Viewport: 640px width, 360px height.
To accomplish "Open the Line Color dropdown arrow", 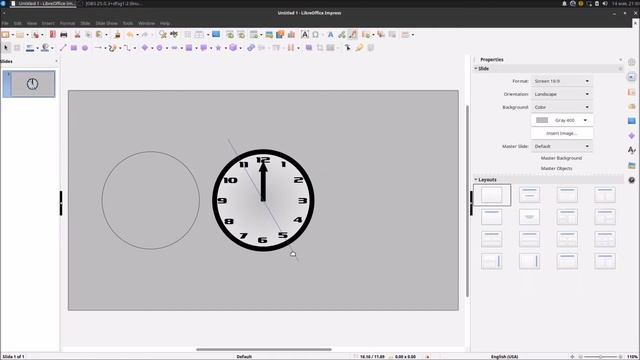I will click(37, 48).
